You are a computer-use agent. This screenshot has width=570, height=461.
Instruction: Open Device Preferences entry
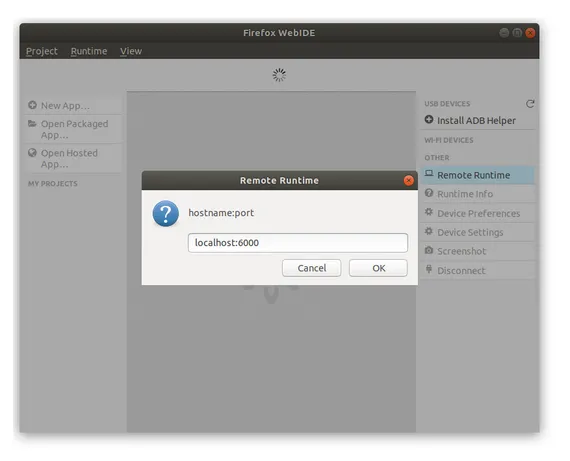(478, 213)
